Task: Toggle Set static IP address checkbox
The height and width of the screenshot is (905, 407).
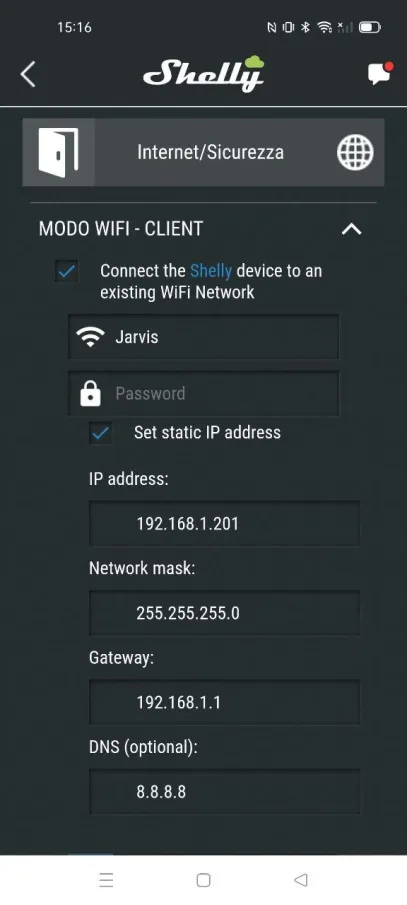Action: point(101,433)
